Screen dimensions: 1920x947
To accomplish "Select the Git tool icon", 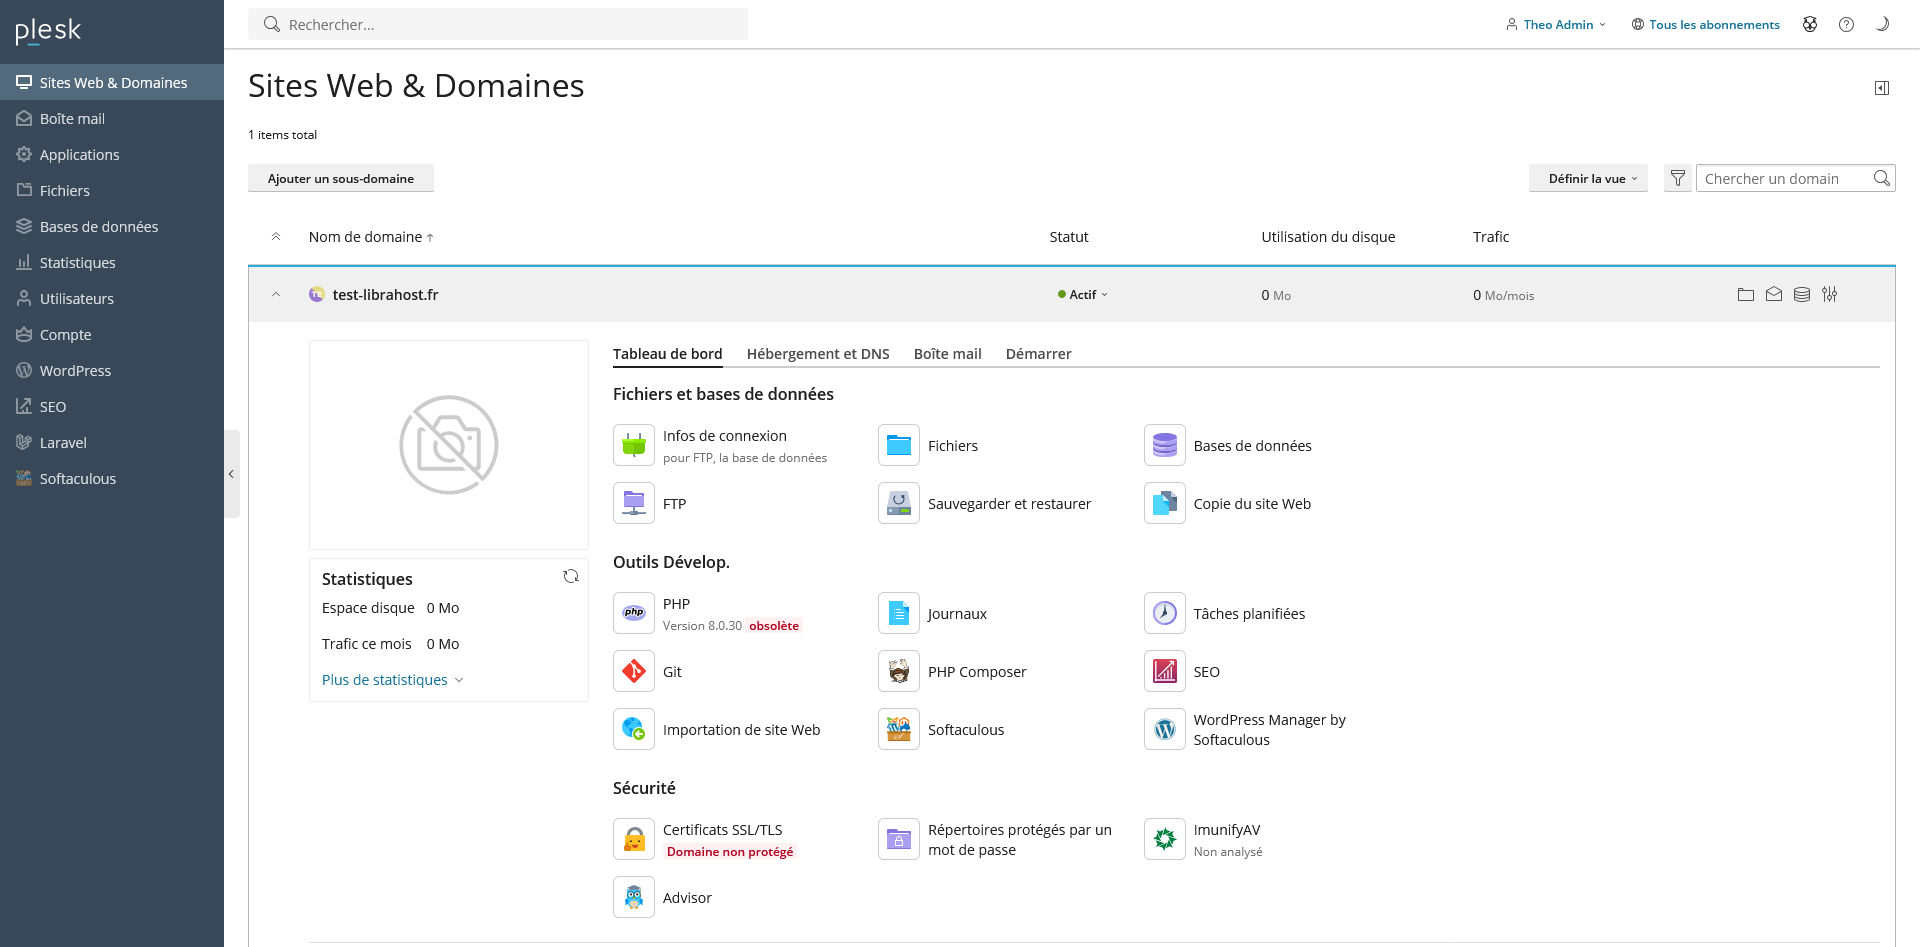I will (x=633, y=671).
